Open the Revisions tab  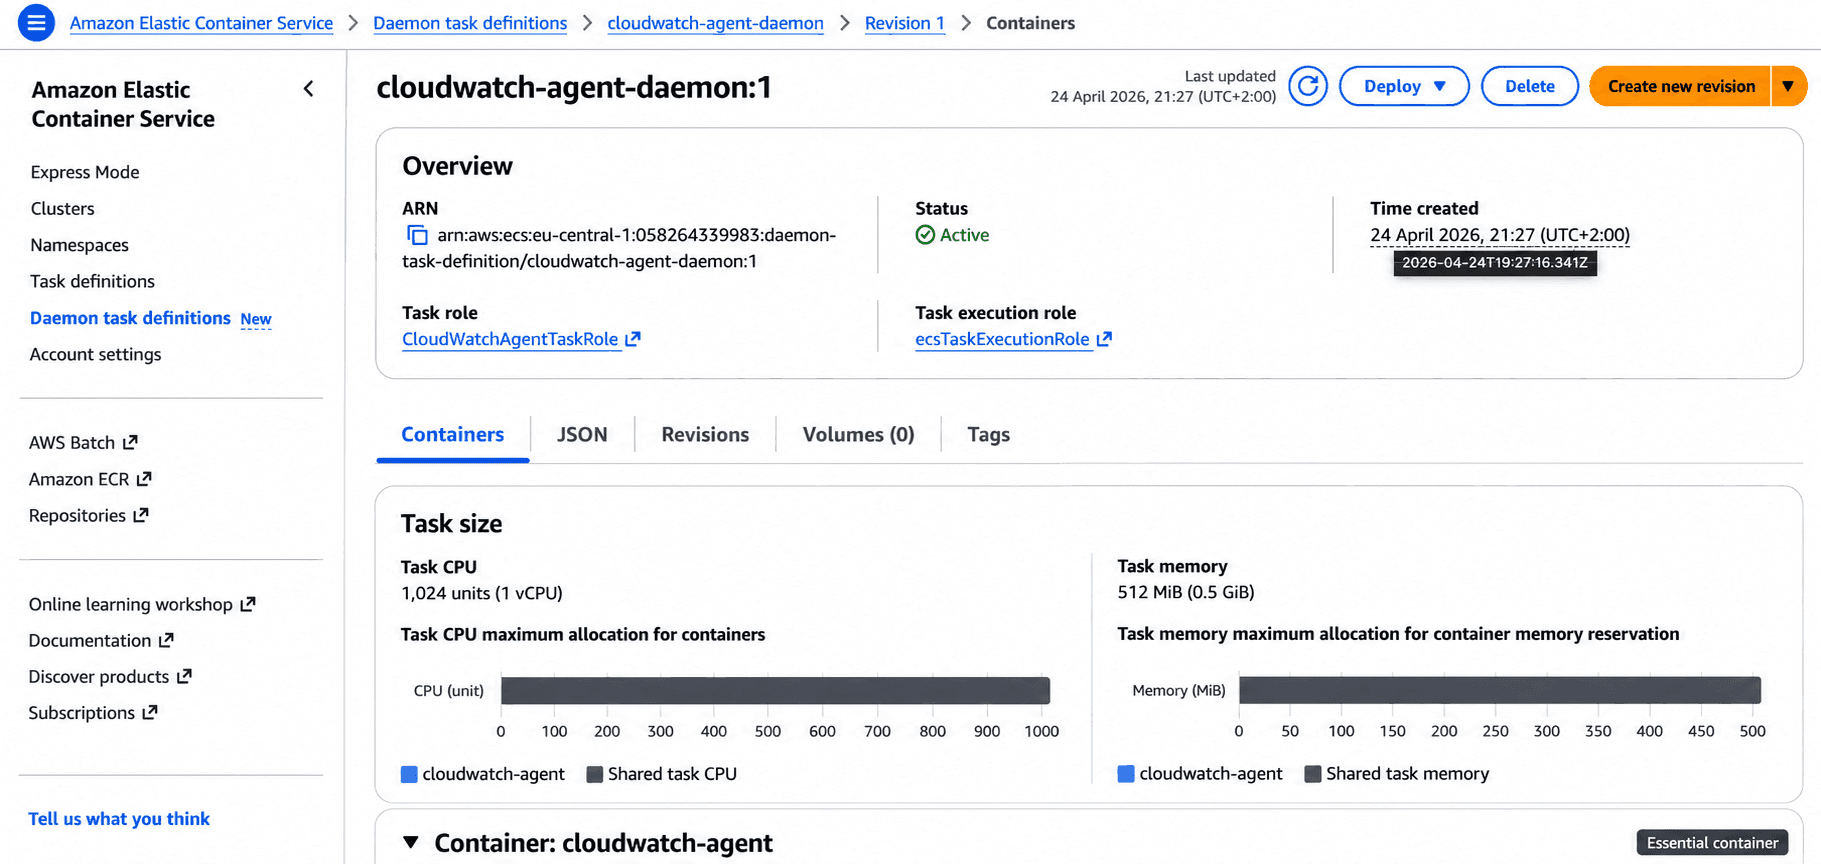[x=705, y=435]
